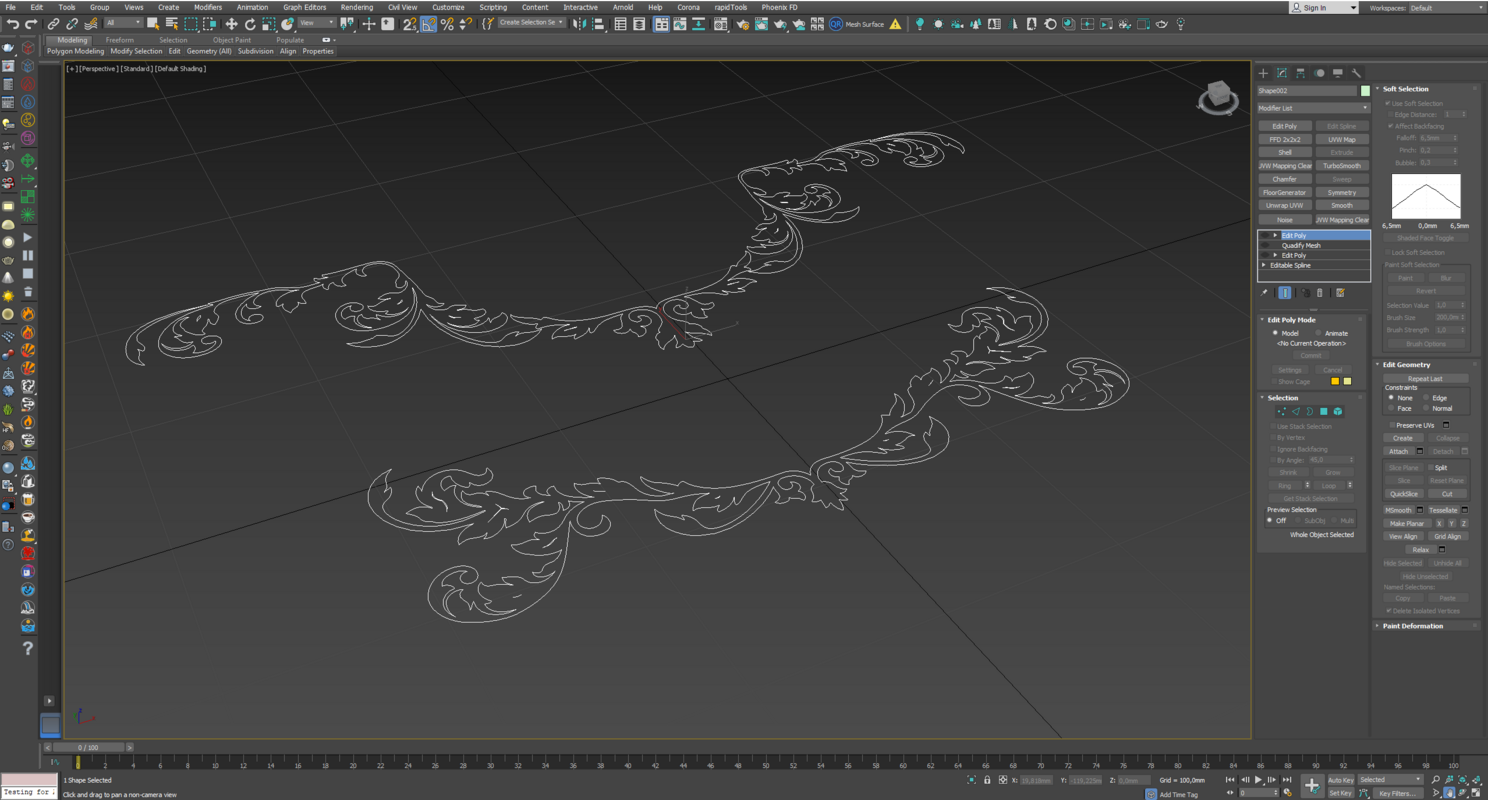1488x800 pixels.
Task: Open the Hierarchy panel tab icon
Action: 1300,73
